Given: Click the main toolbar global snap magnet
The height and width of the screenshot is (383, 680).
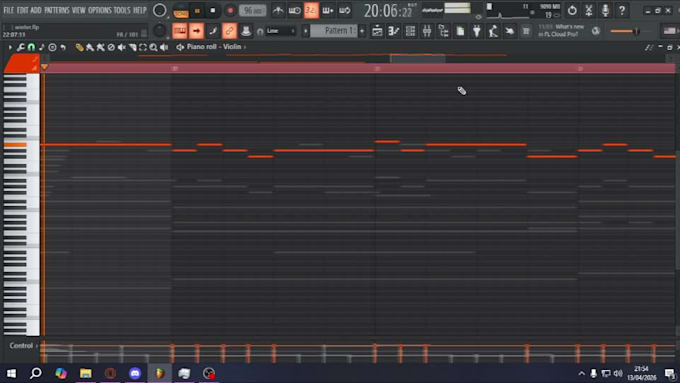Looking at the screenshot, I should coord(260,31).
